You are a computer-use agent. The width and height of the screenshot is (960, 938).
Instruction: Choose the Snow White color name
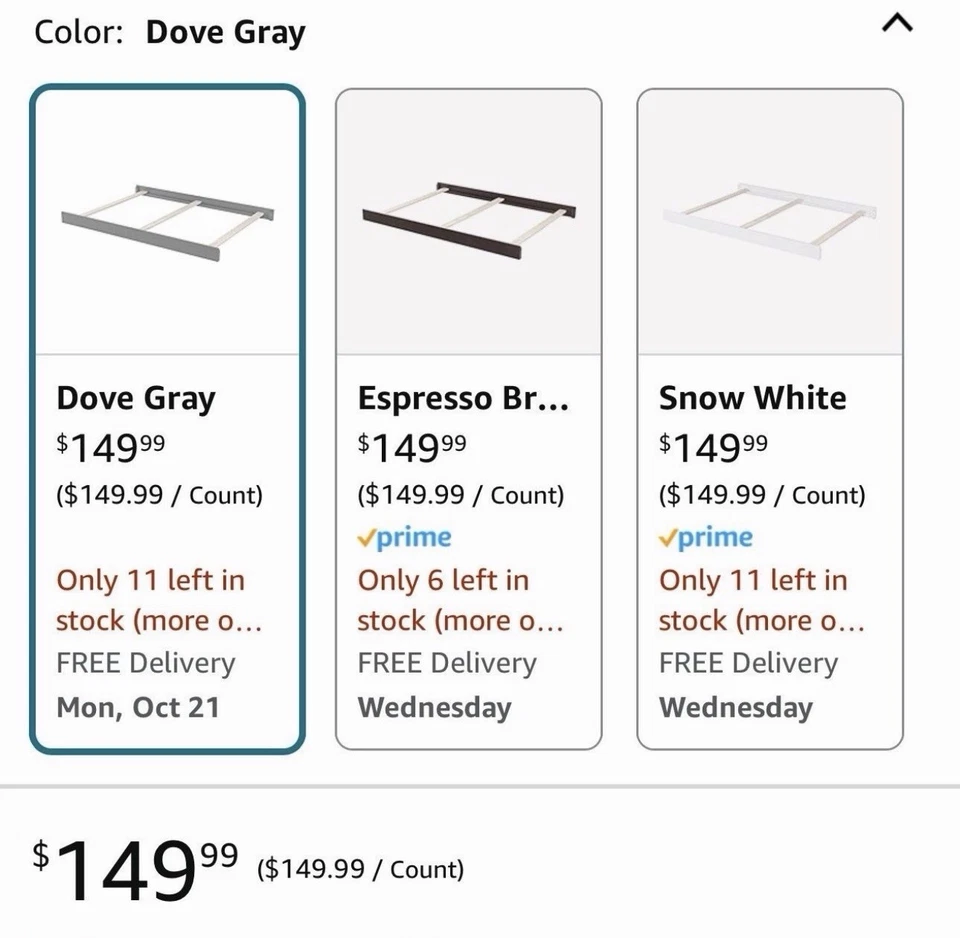tap(752, 398)
